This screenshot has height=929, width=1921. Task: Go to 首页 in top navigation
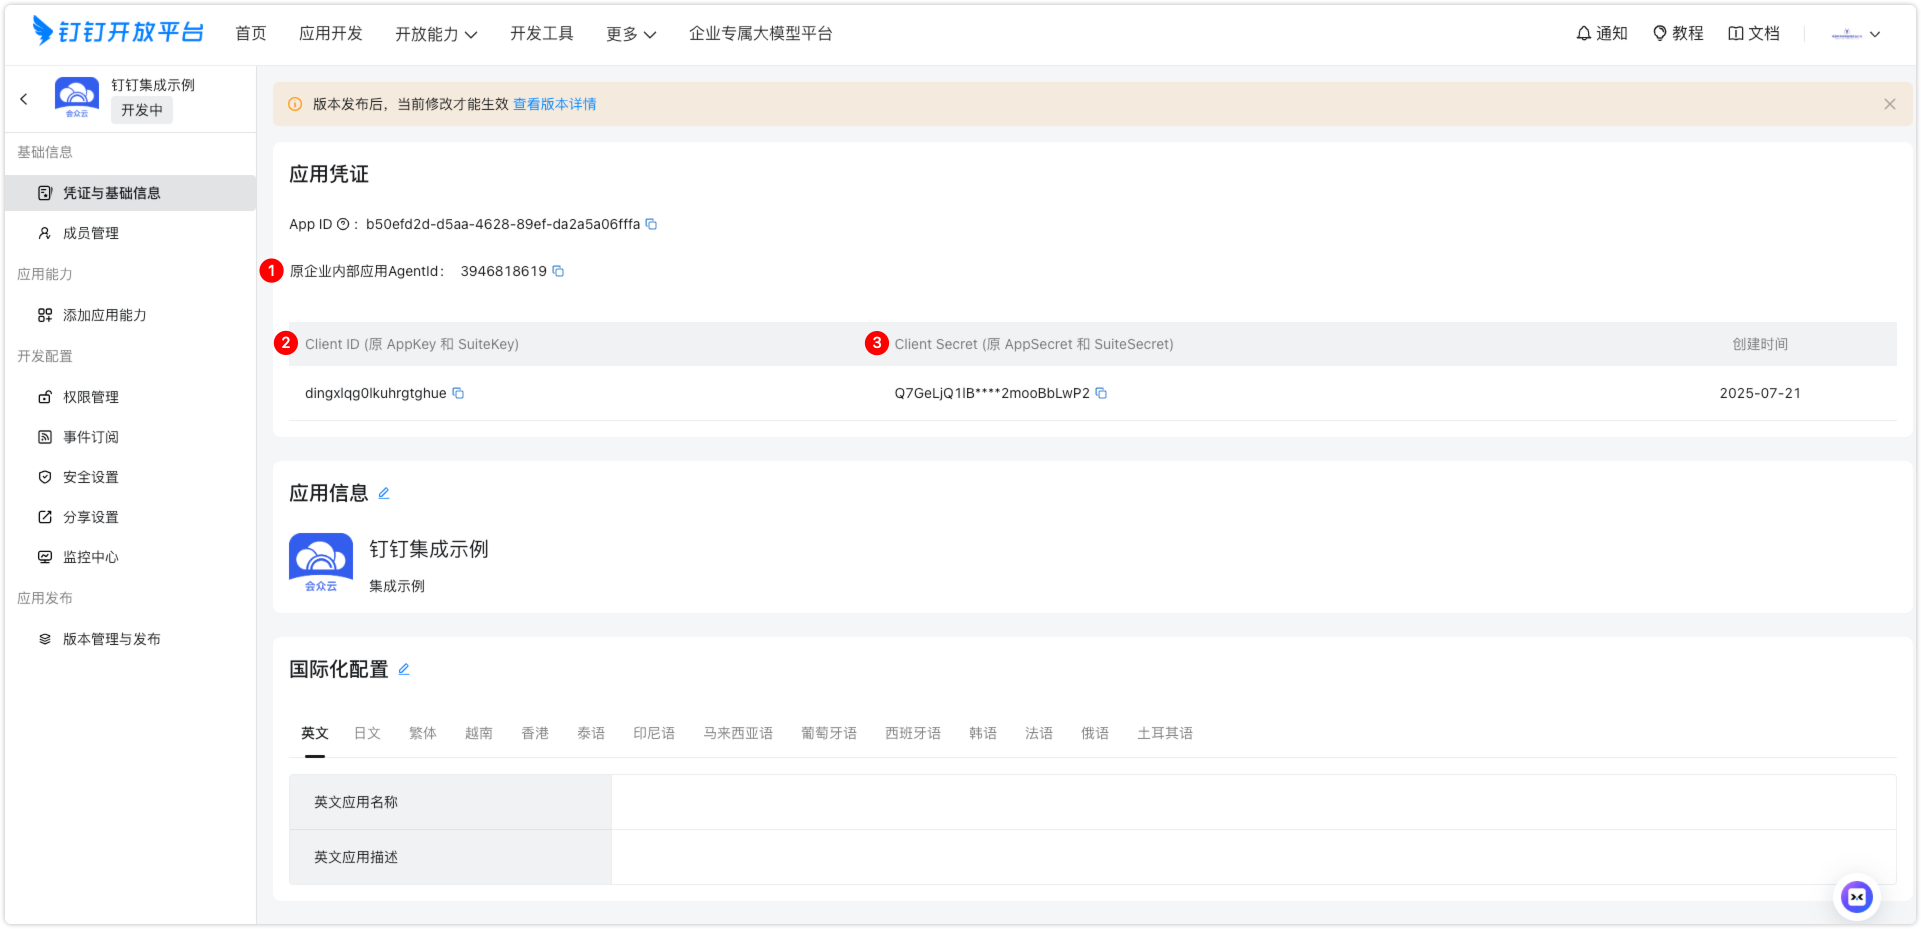251,33
